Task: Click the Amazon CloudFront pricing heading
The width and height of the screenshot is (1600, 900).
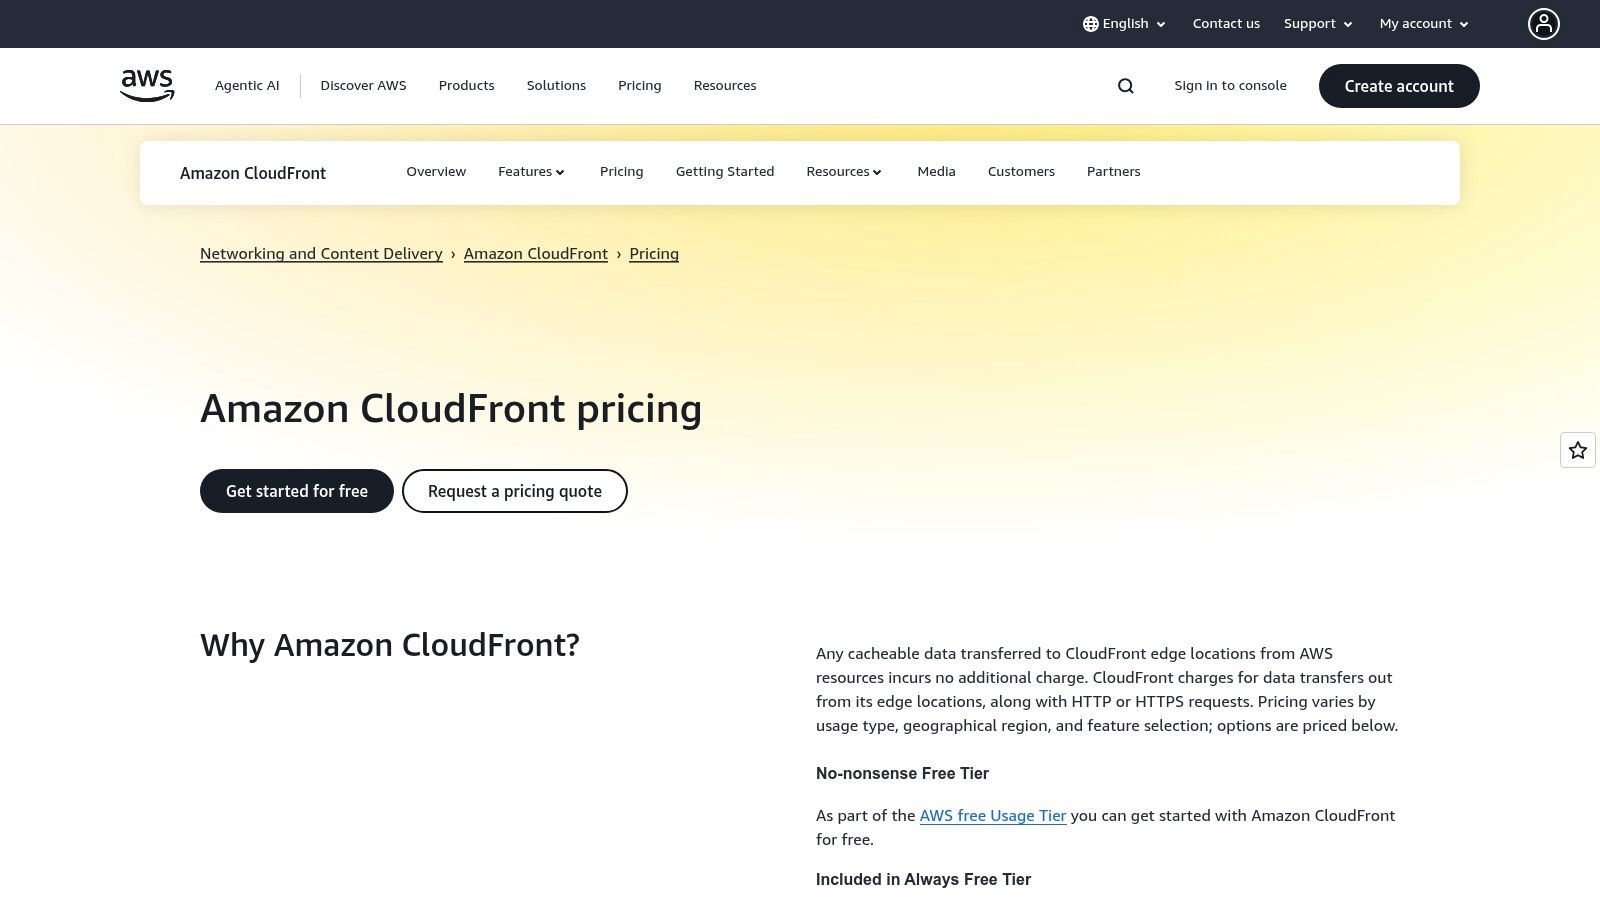Action: 451,409
